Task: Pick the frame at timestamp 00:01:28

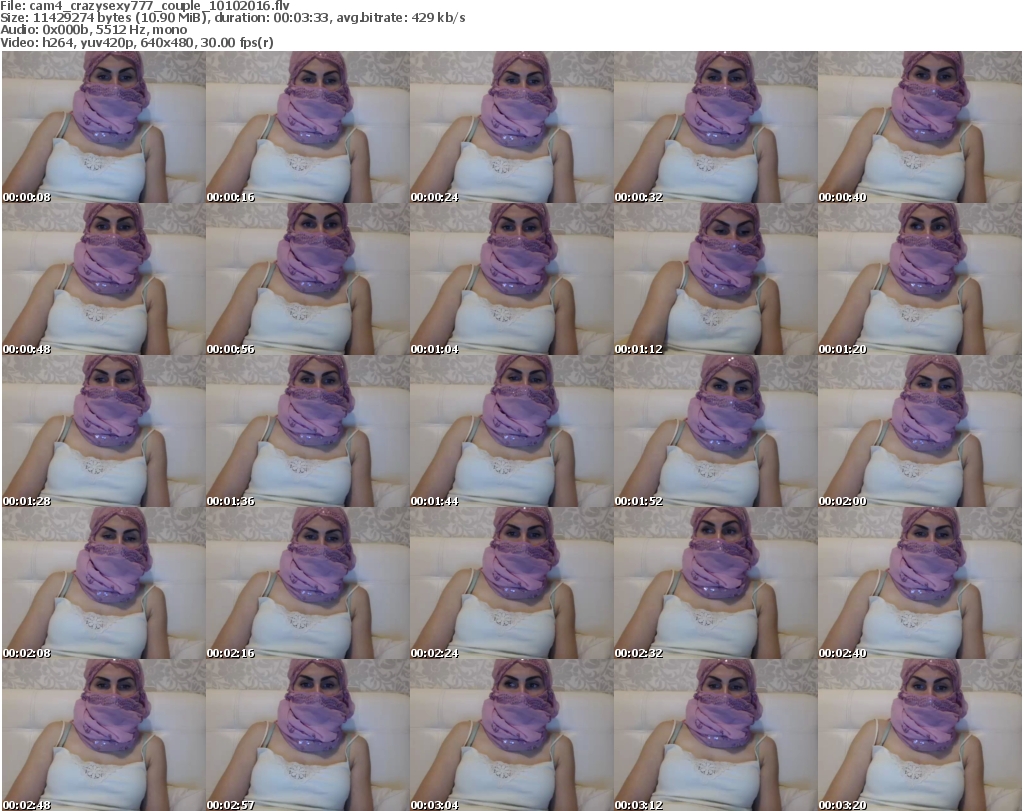Action: (103, 432)
